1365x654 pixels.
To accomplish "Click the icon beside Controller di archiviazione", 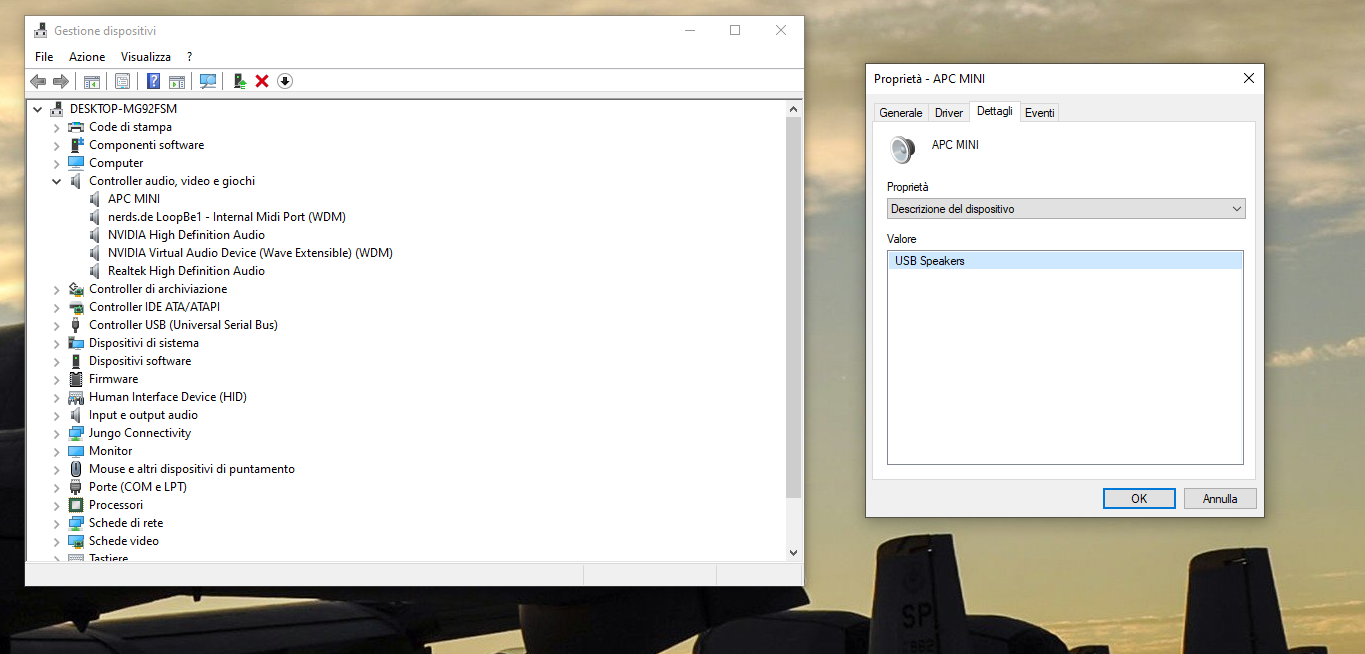I will (76, 289).
